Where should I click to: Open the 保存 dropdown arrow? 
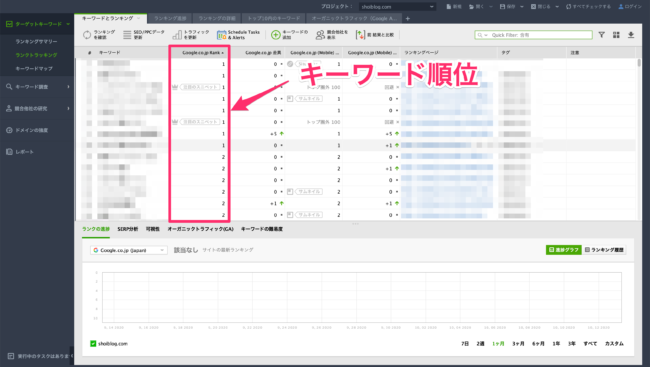521,7
